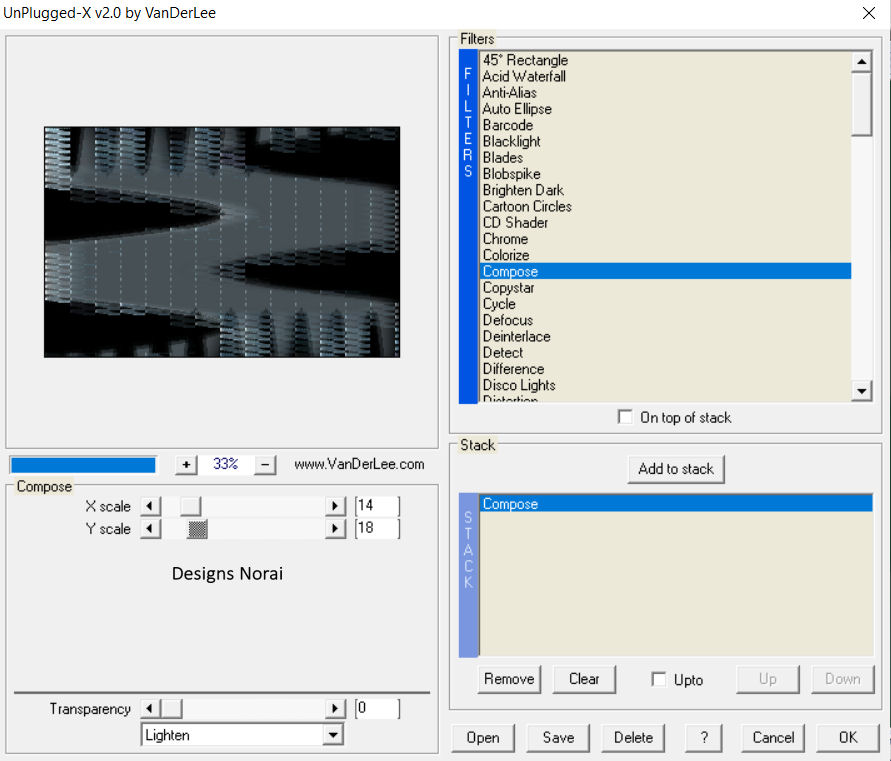The width and height of the screenshot is (891, 761).
Task: Click the zoom in plus button
Action: tap(186, 465)
